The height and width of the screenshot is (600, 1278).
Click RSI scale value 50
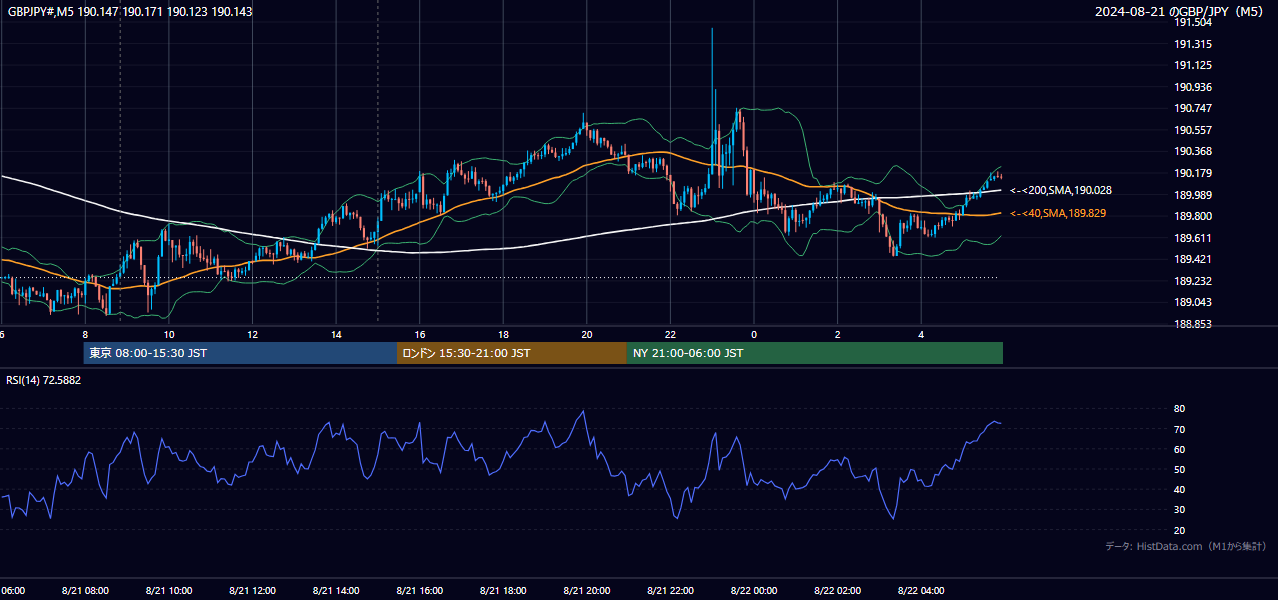point(1179,469)
